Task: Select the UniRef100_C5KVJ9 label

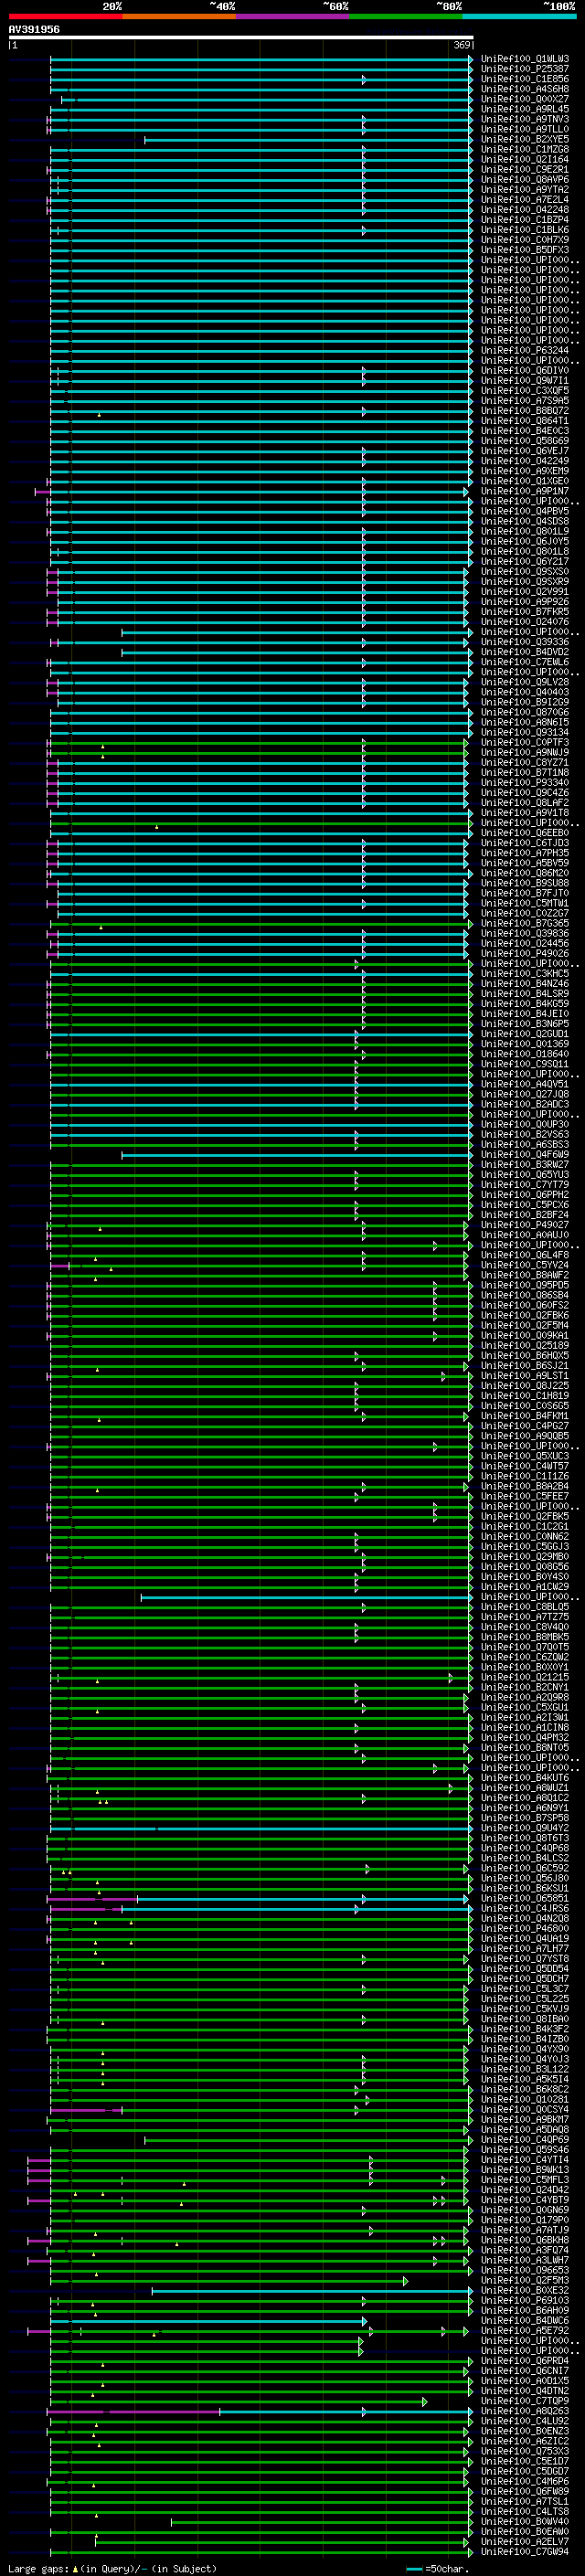Action: click(525, 2009)
